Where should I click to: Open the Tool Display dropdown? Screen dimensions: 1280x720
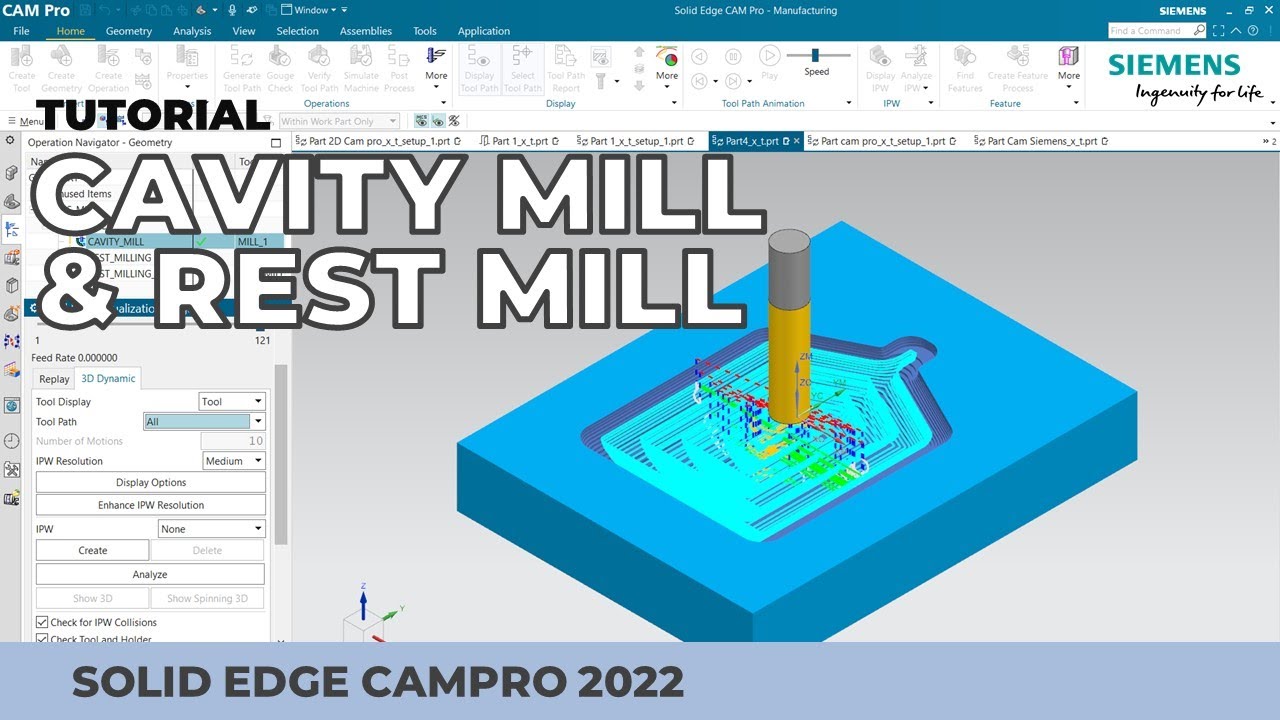[x=232, y=402]
